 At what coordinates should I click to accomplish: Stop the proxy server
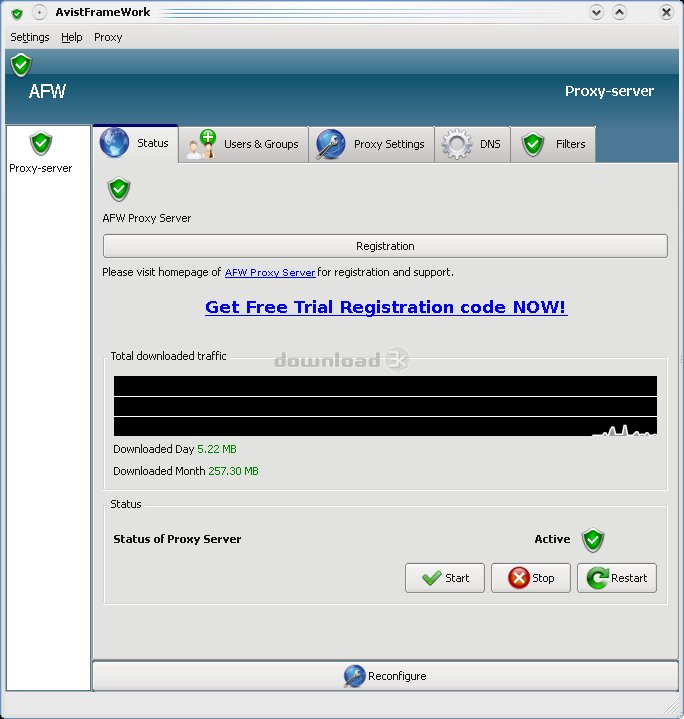tap(531, 578)
